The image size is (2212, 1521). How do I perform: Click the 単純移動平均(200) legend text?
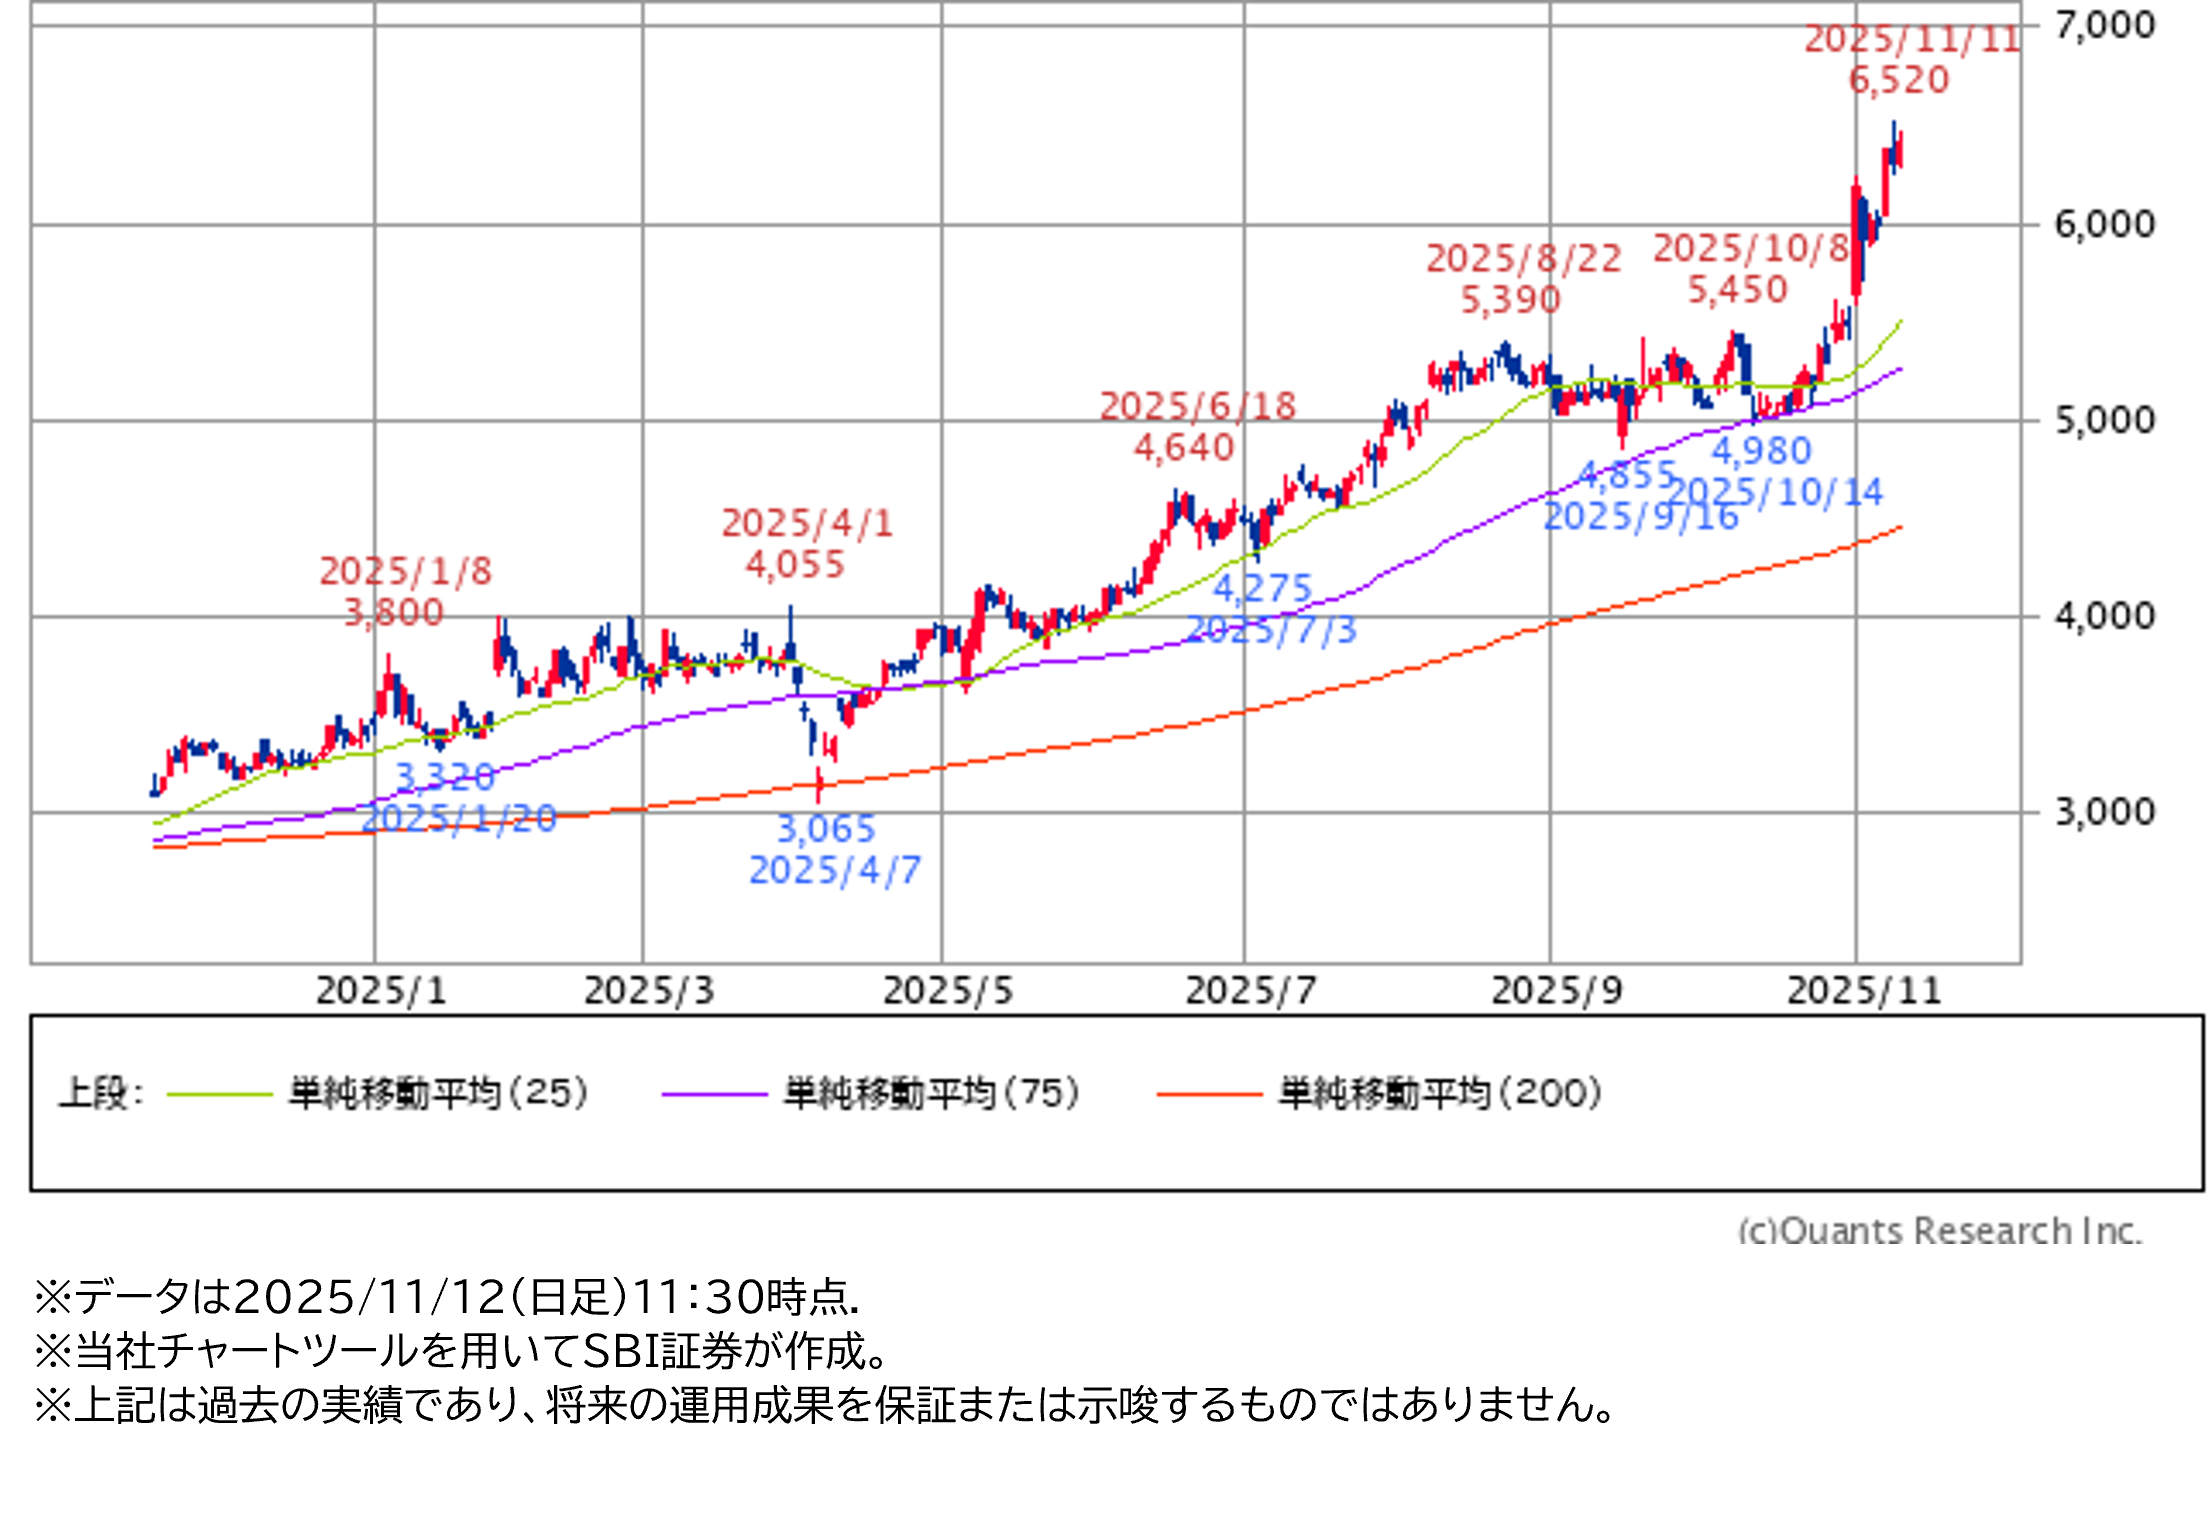[1440, 1093]
